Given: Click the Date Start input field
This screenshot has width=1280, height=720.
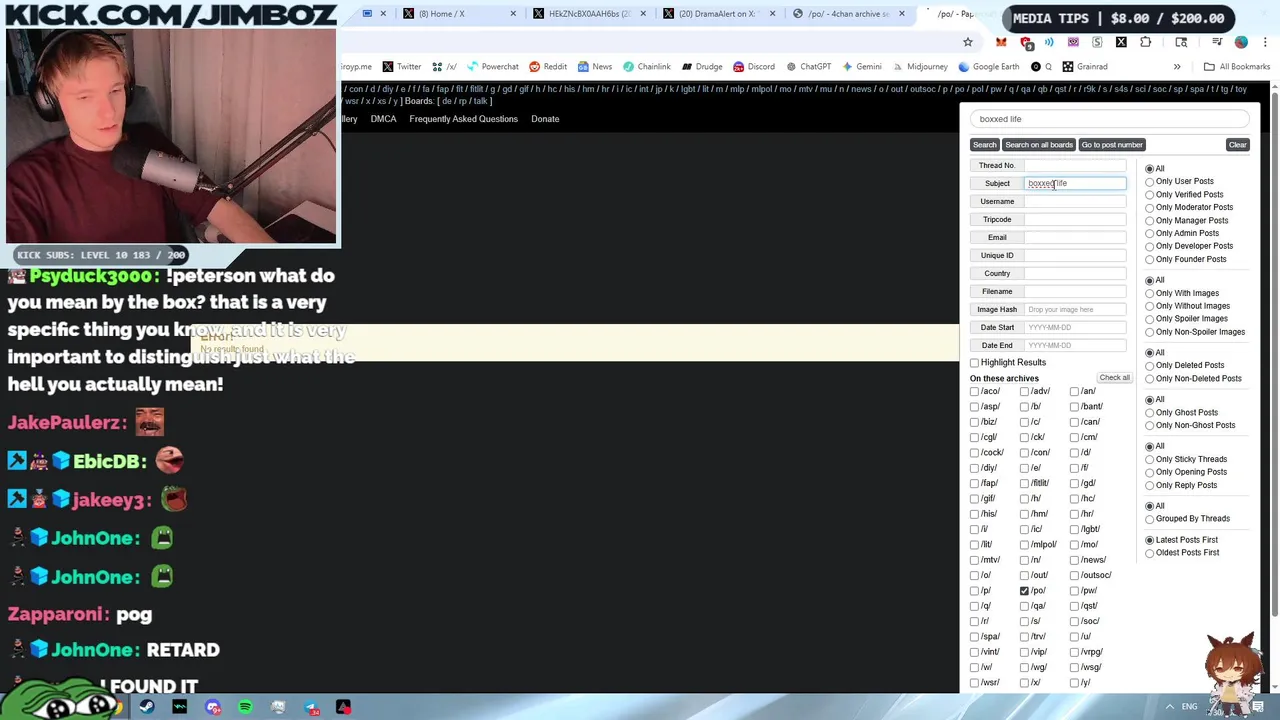Looking at the screenshot, I should (x=1075, y=327).
